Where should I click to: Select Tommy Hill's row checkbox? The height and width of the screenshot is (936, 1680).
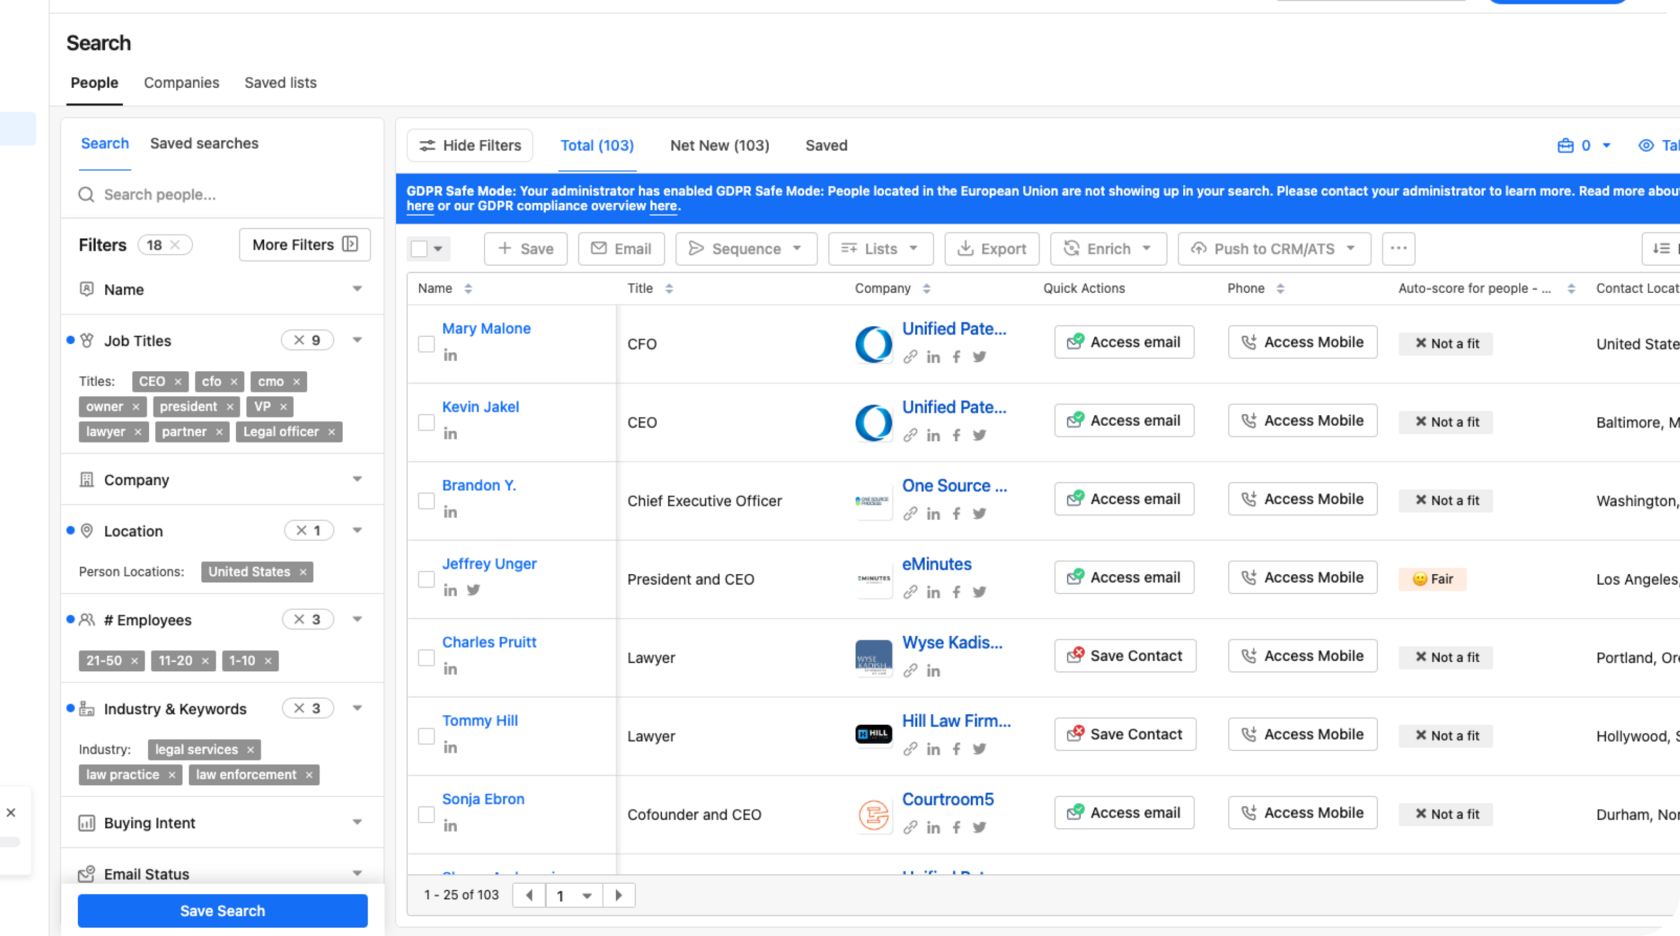426,736
